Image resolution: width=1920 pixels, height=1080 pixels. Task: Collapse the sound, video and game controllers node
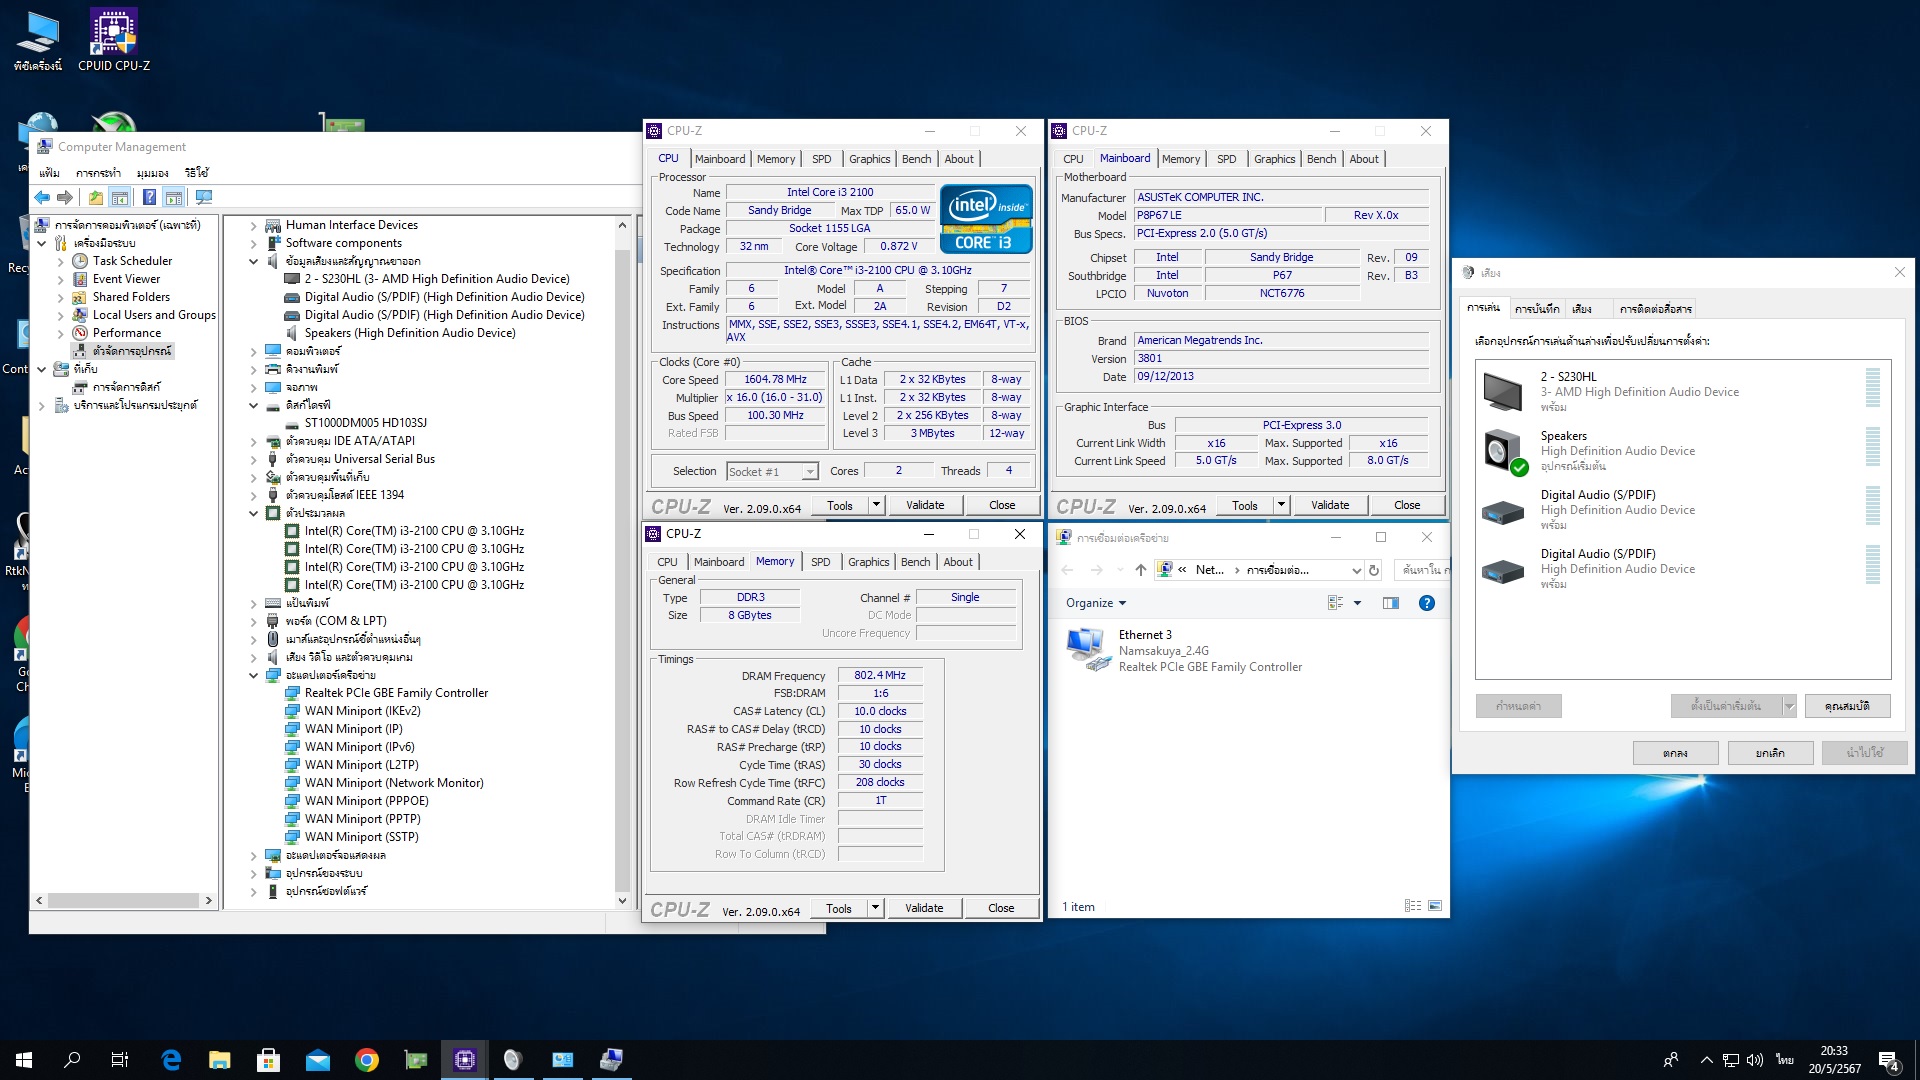[x=253, y=261]
